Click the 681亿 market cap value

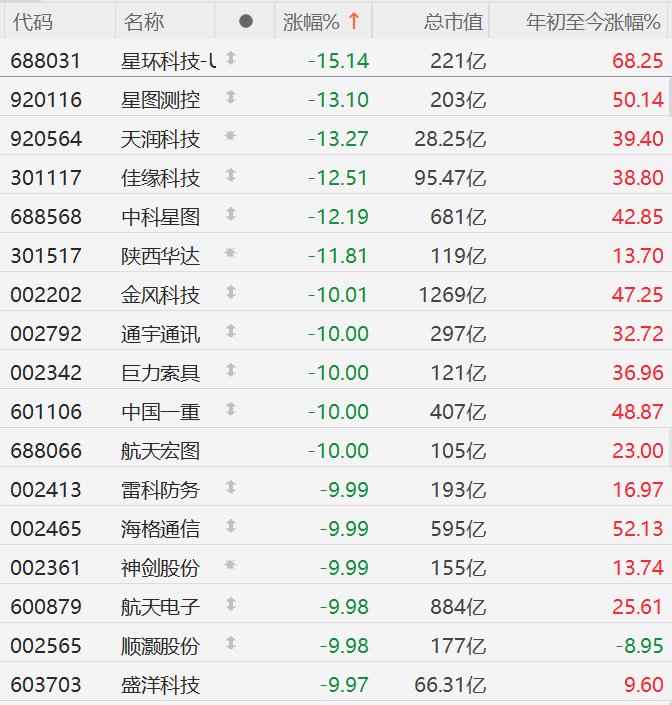coord(458,217)
